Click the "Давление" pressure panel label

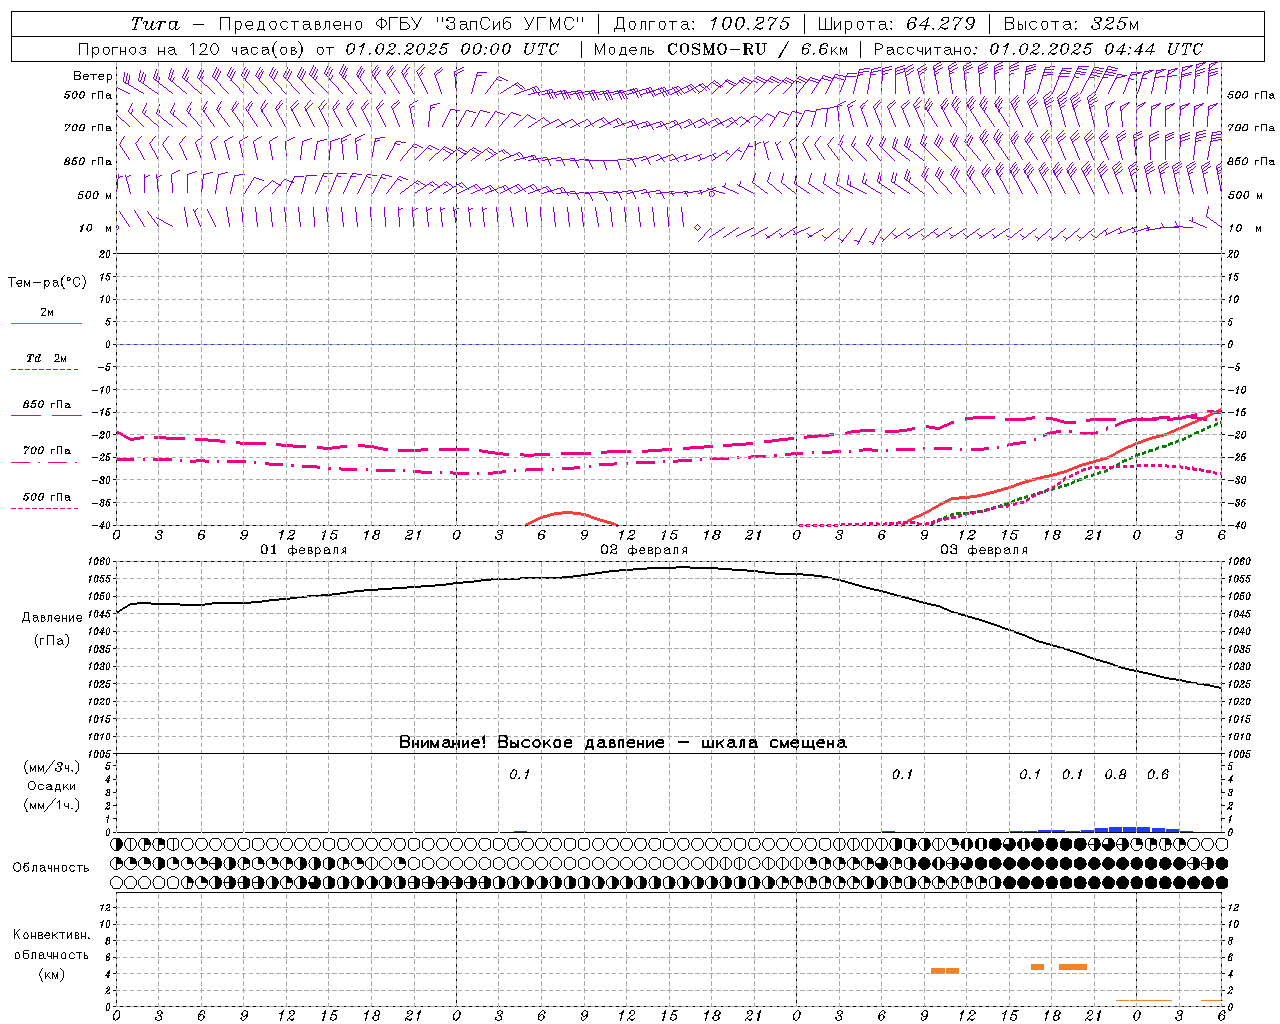52,618
